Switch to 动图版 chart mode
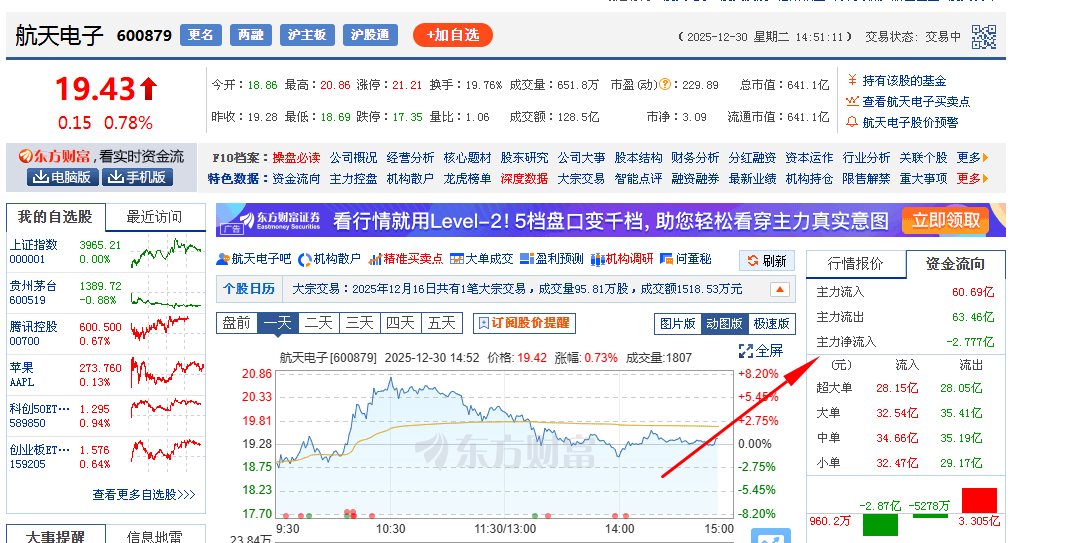 [725, 323]
